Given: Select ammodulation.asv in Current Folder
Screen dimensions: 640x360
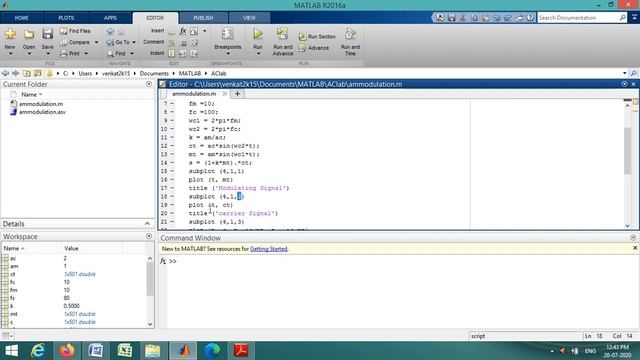Looking at the screenshot, I should pyautogui.click(x=42, y=112).
